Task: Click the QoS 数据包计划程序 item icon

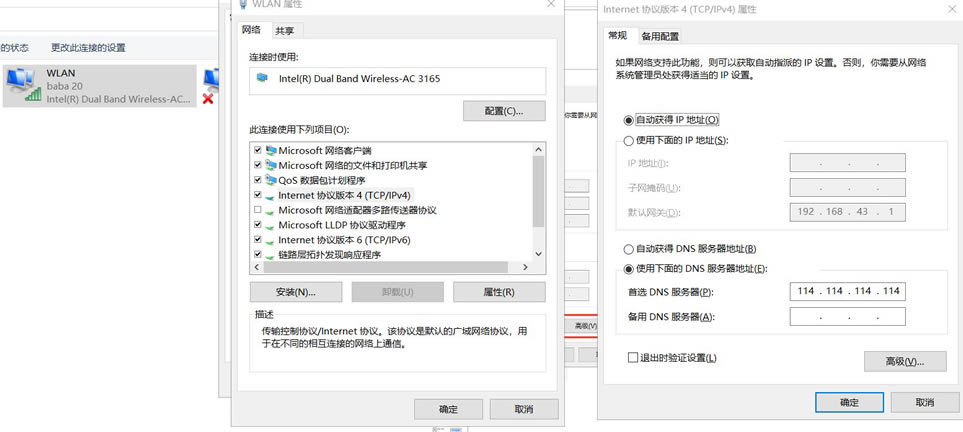Action: pos(271,180)
